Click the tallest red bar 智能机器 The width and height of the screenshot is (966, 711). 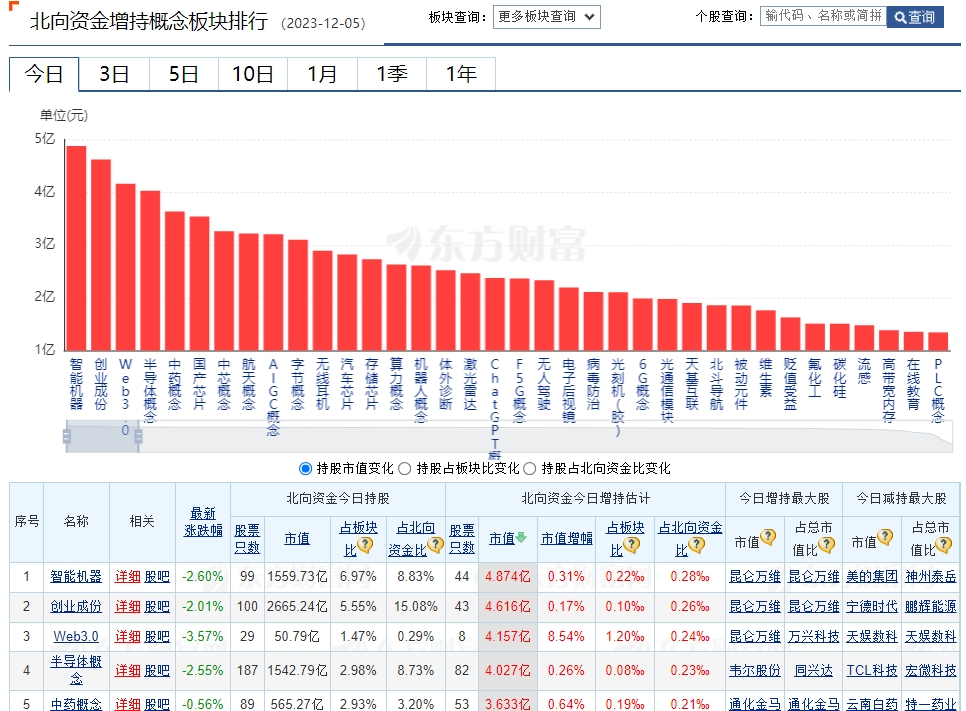point(76,248)
